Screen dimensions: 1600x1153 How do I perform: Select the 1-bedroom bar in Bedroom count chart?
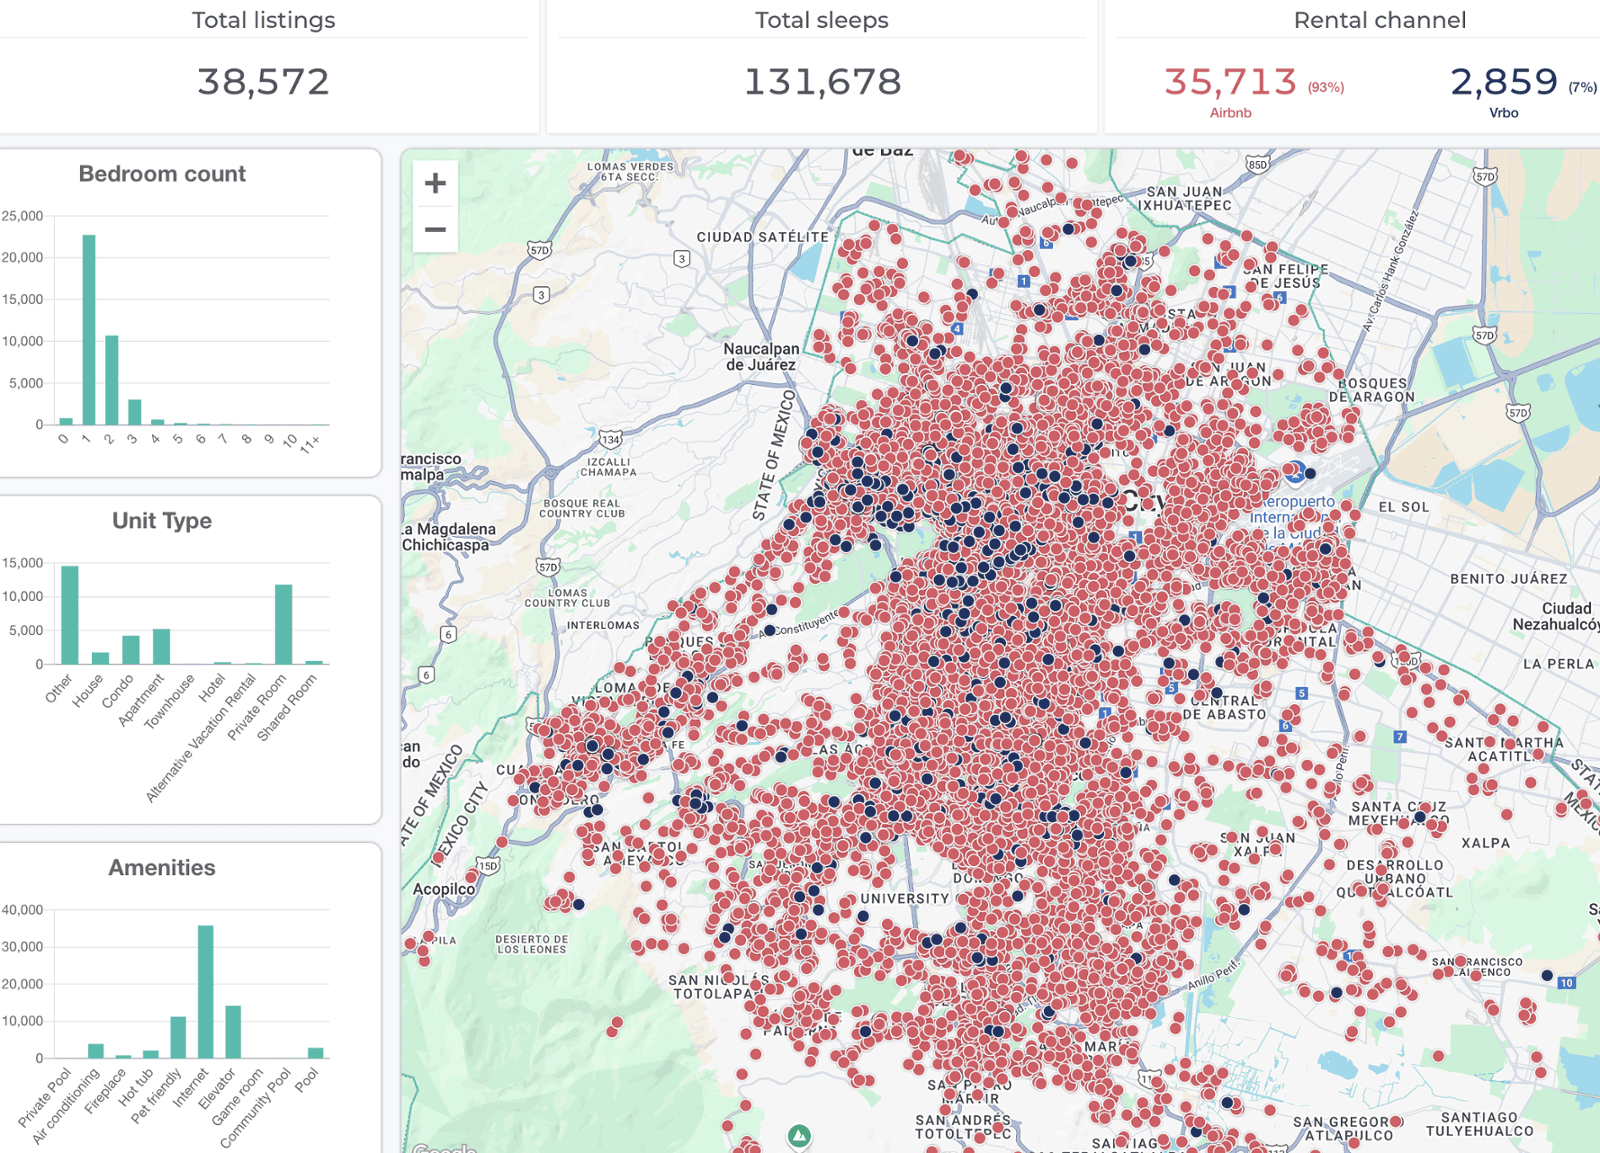coord(89,330)
